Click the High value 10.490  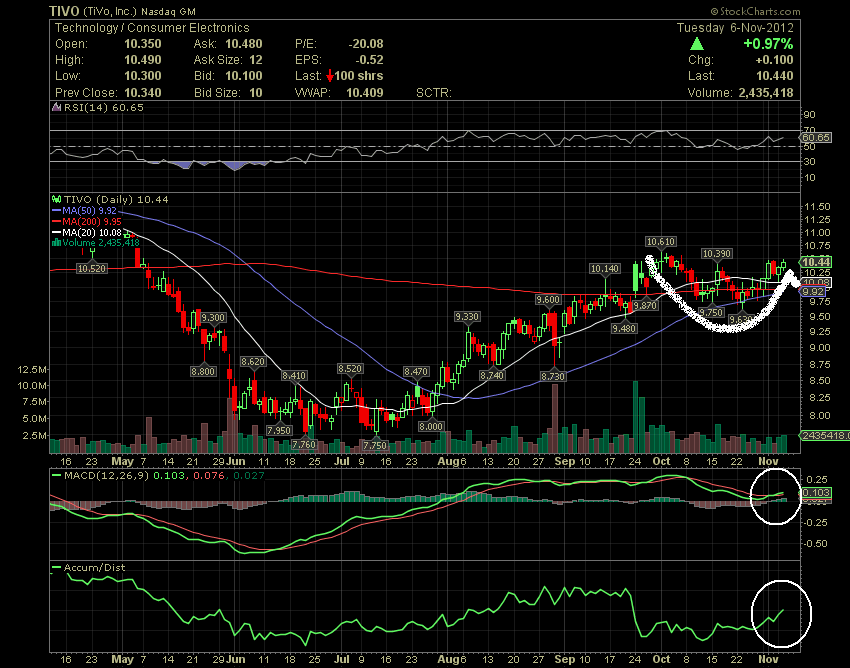[x=143, y=60]
